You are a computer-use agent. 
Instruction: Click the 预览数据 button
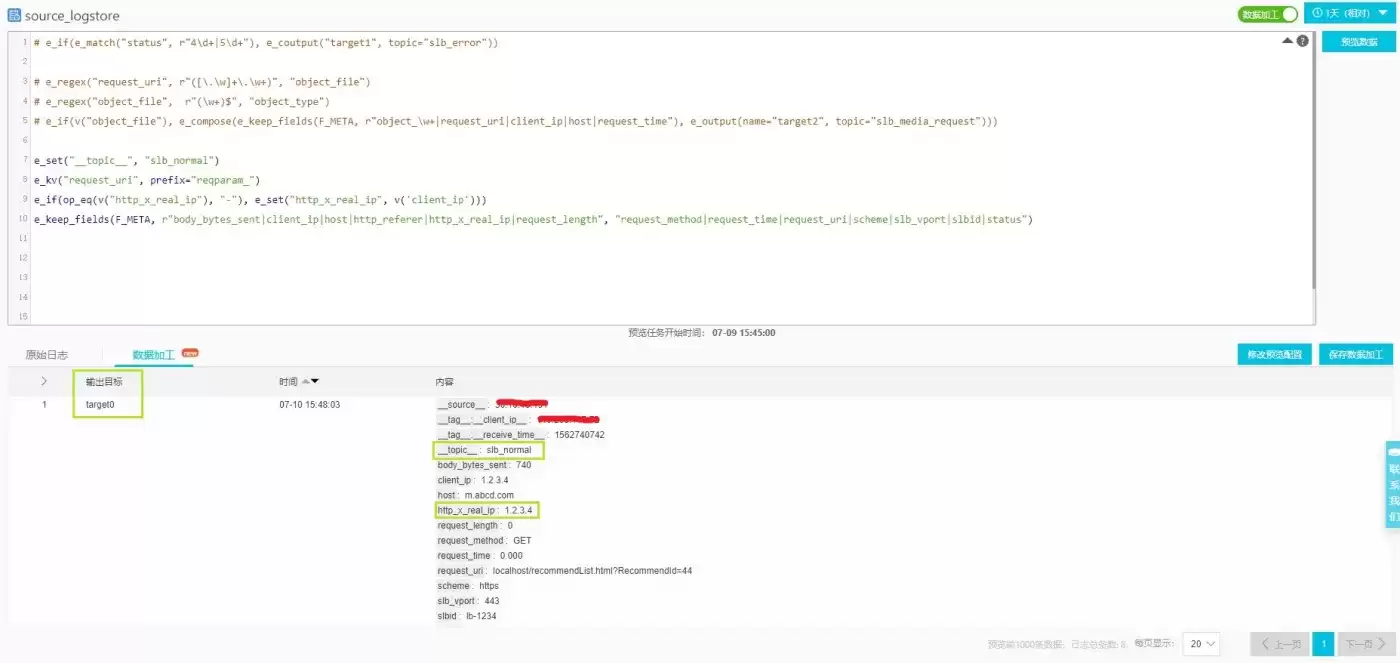[1359, 42]
